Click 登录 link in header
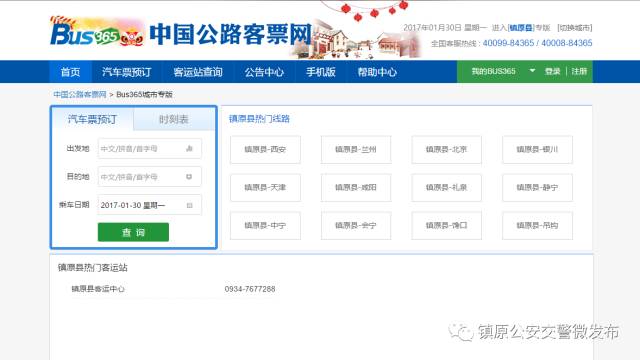The height and width of the screenshot is (360, 640). [x=552, y=71]
